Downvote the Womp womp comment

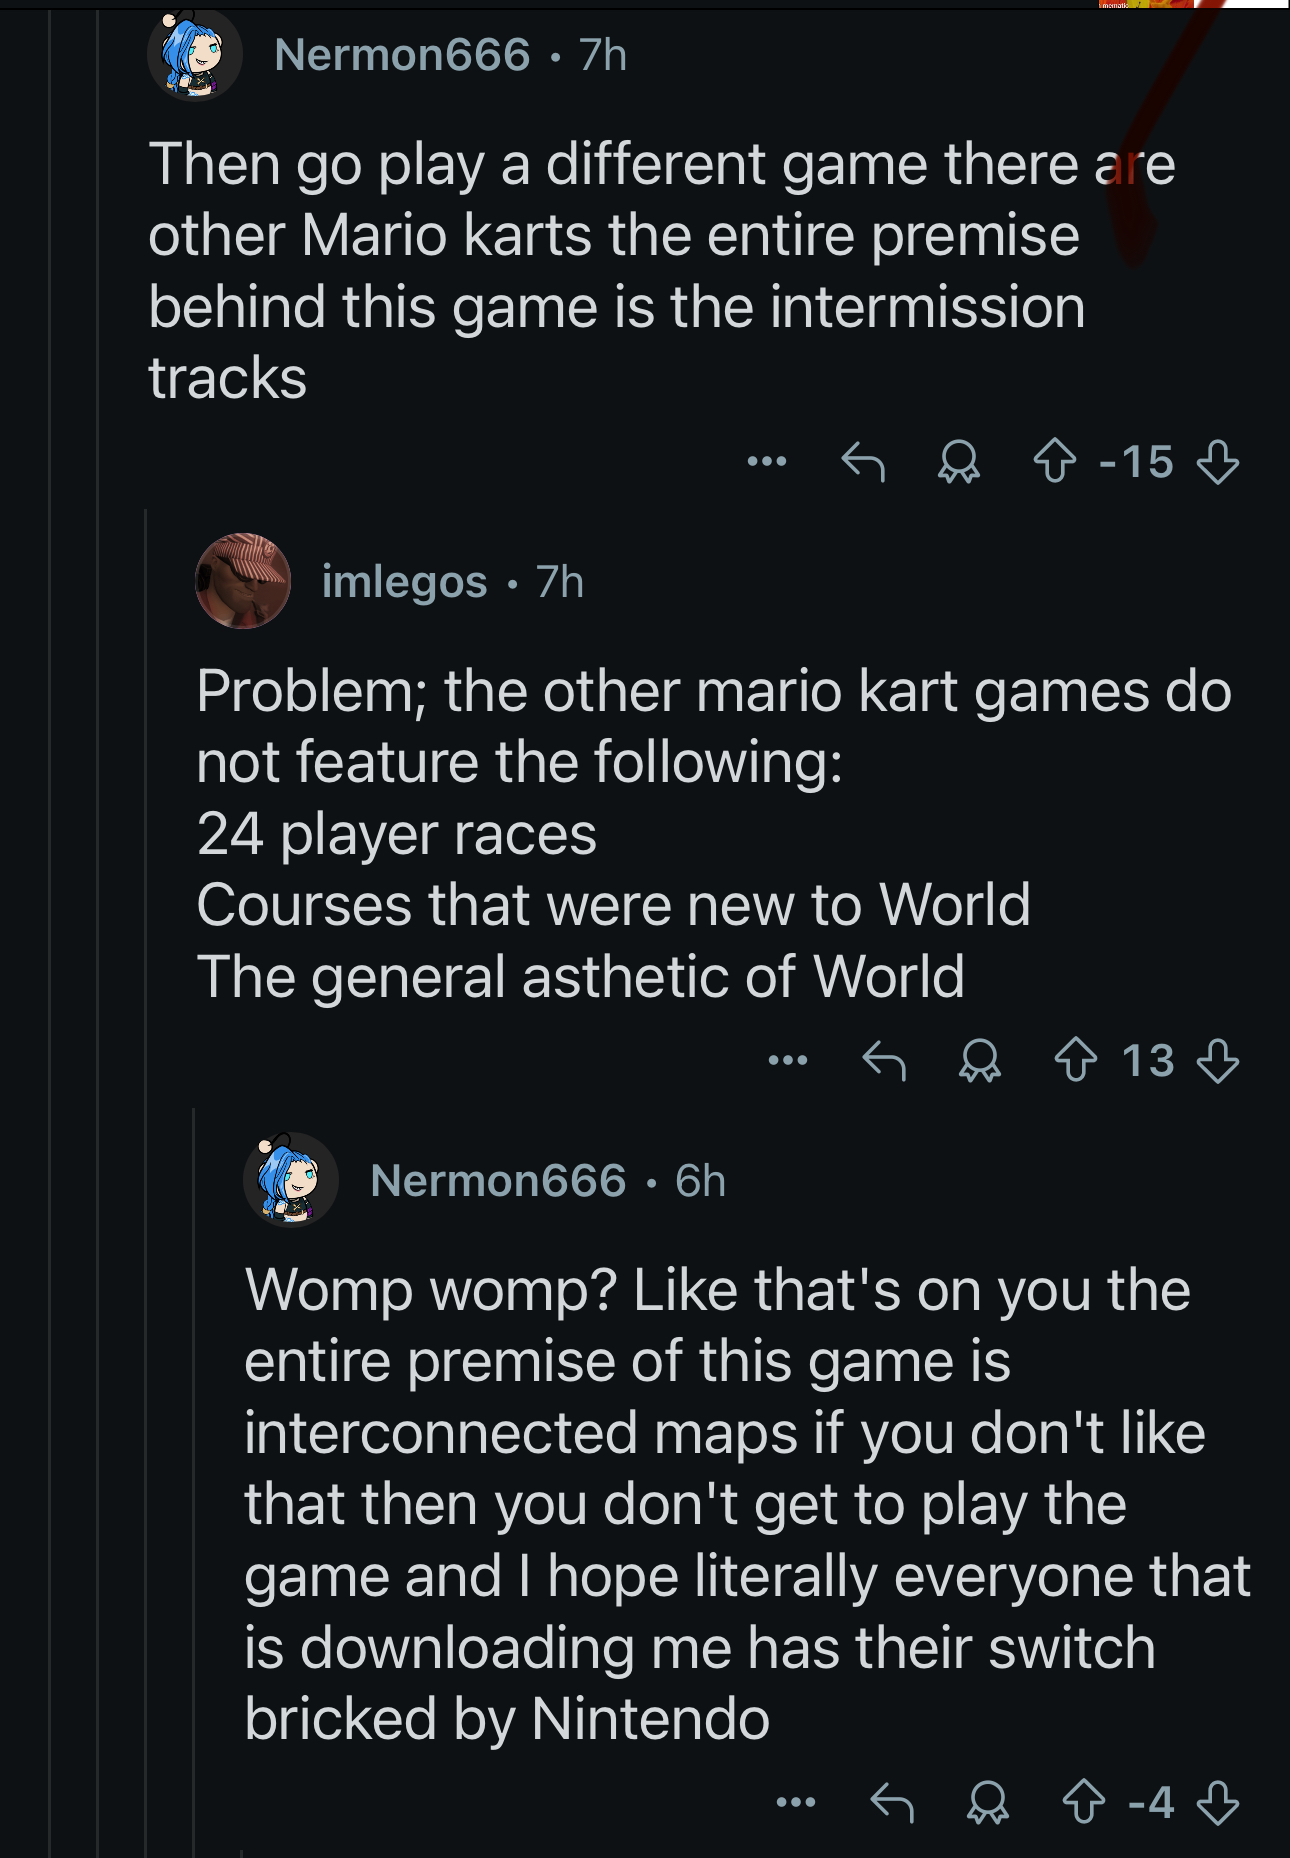(x=1217, y=1803)
